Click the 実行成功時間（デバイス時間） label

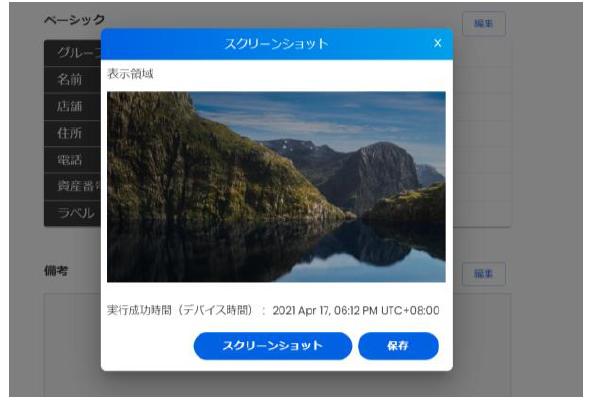179,310
